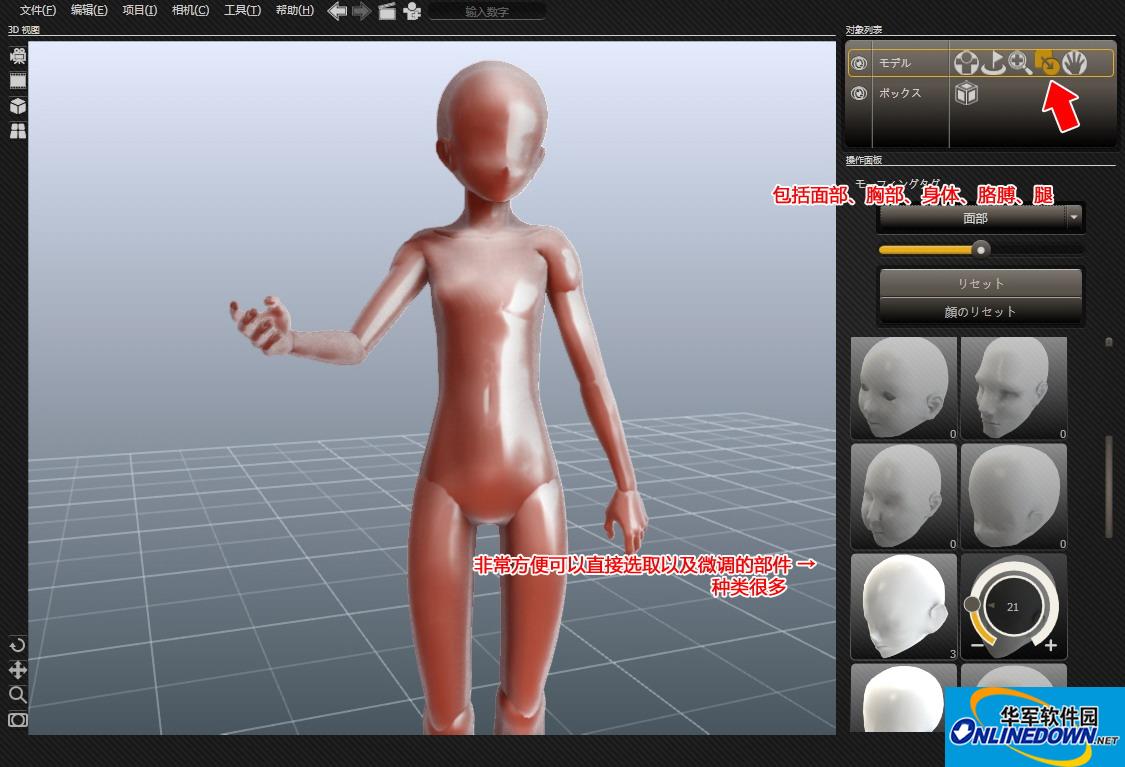The height and width of the screenshot is (767, 1125).
Task: Click the 输入数字 input field
Action: (x=487, y=11)
